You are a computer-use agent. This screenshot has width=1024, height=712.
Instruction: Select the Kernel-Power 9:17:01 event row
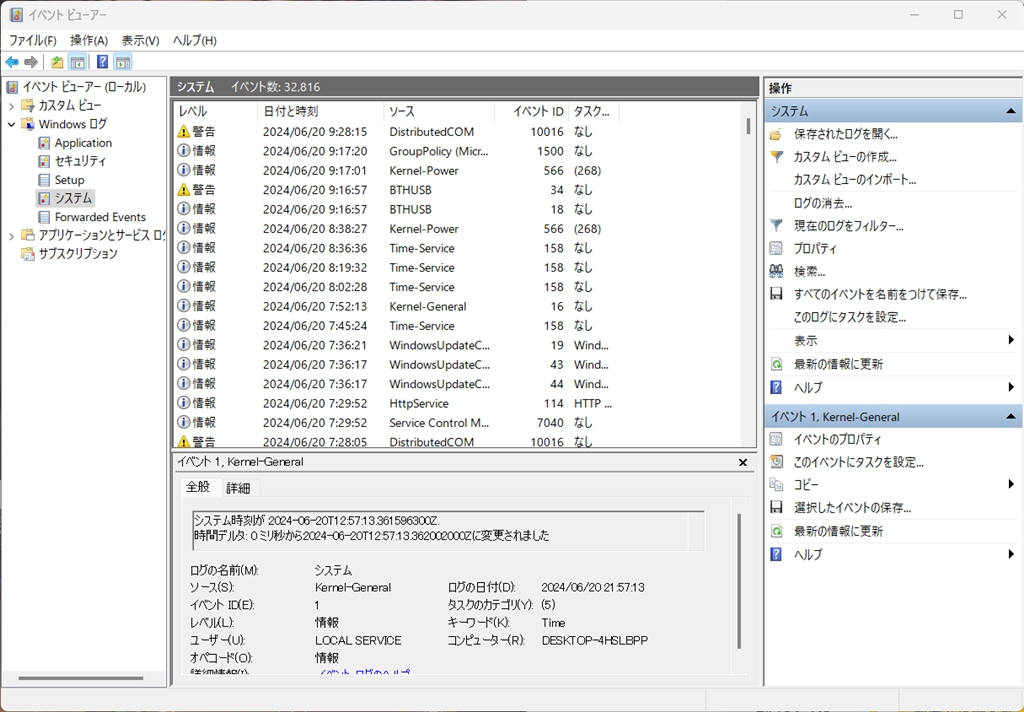458,170
